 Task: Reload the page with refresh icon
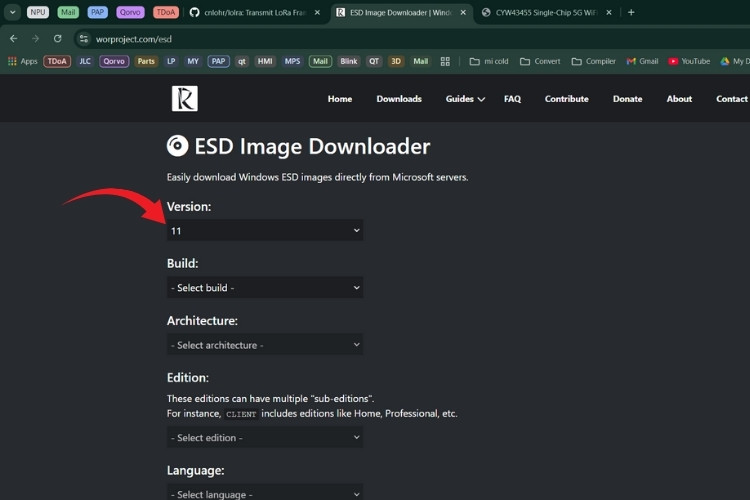click(57, 39)
